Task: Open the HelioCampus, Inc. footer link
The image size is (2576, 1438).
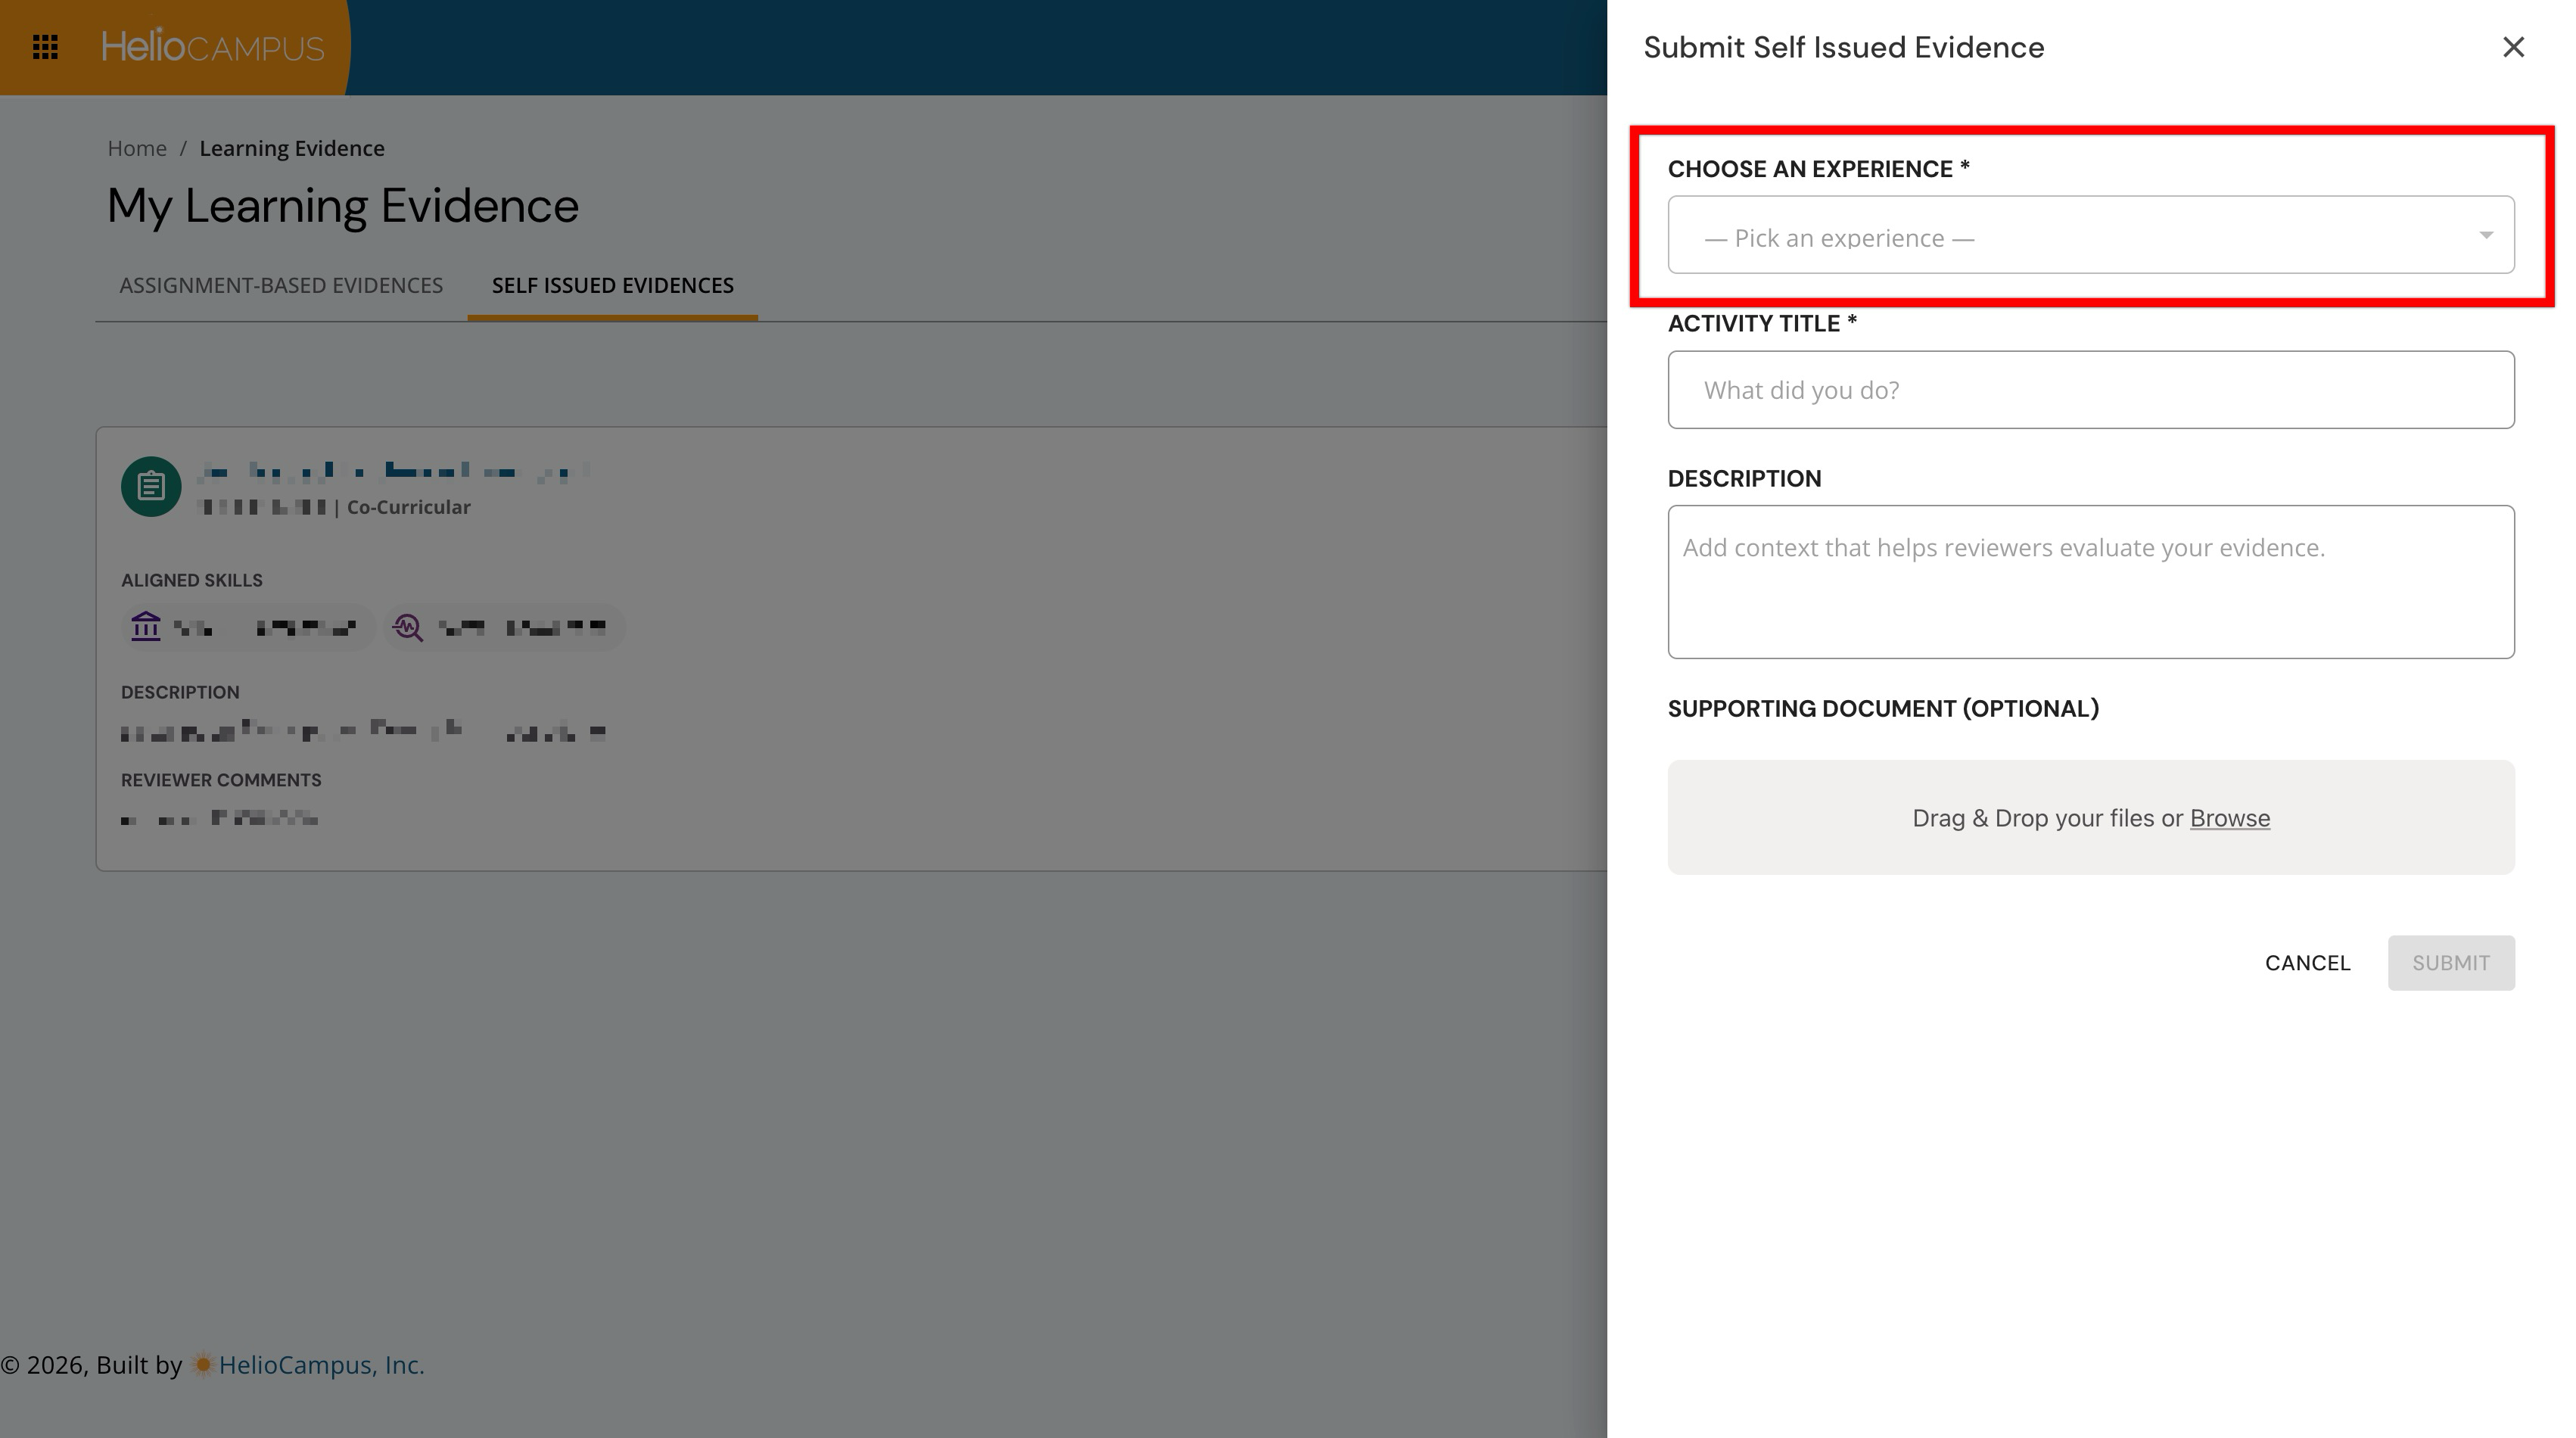Action: (322, 1365)
